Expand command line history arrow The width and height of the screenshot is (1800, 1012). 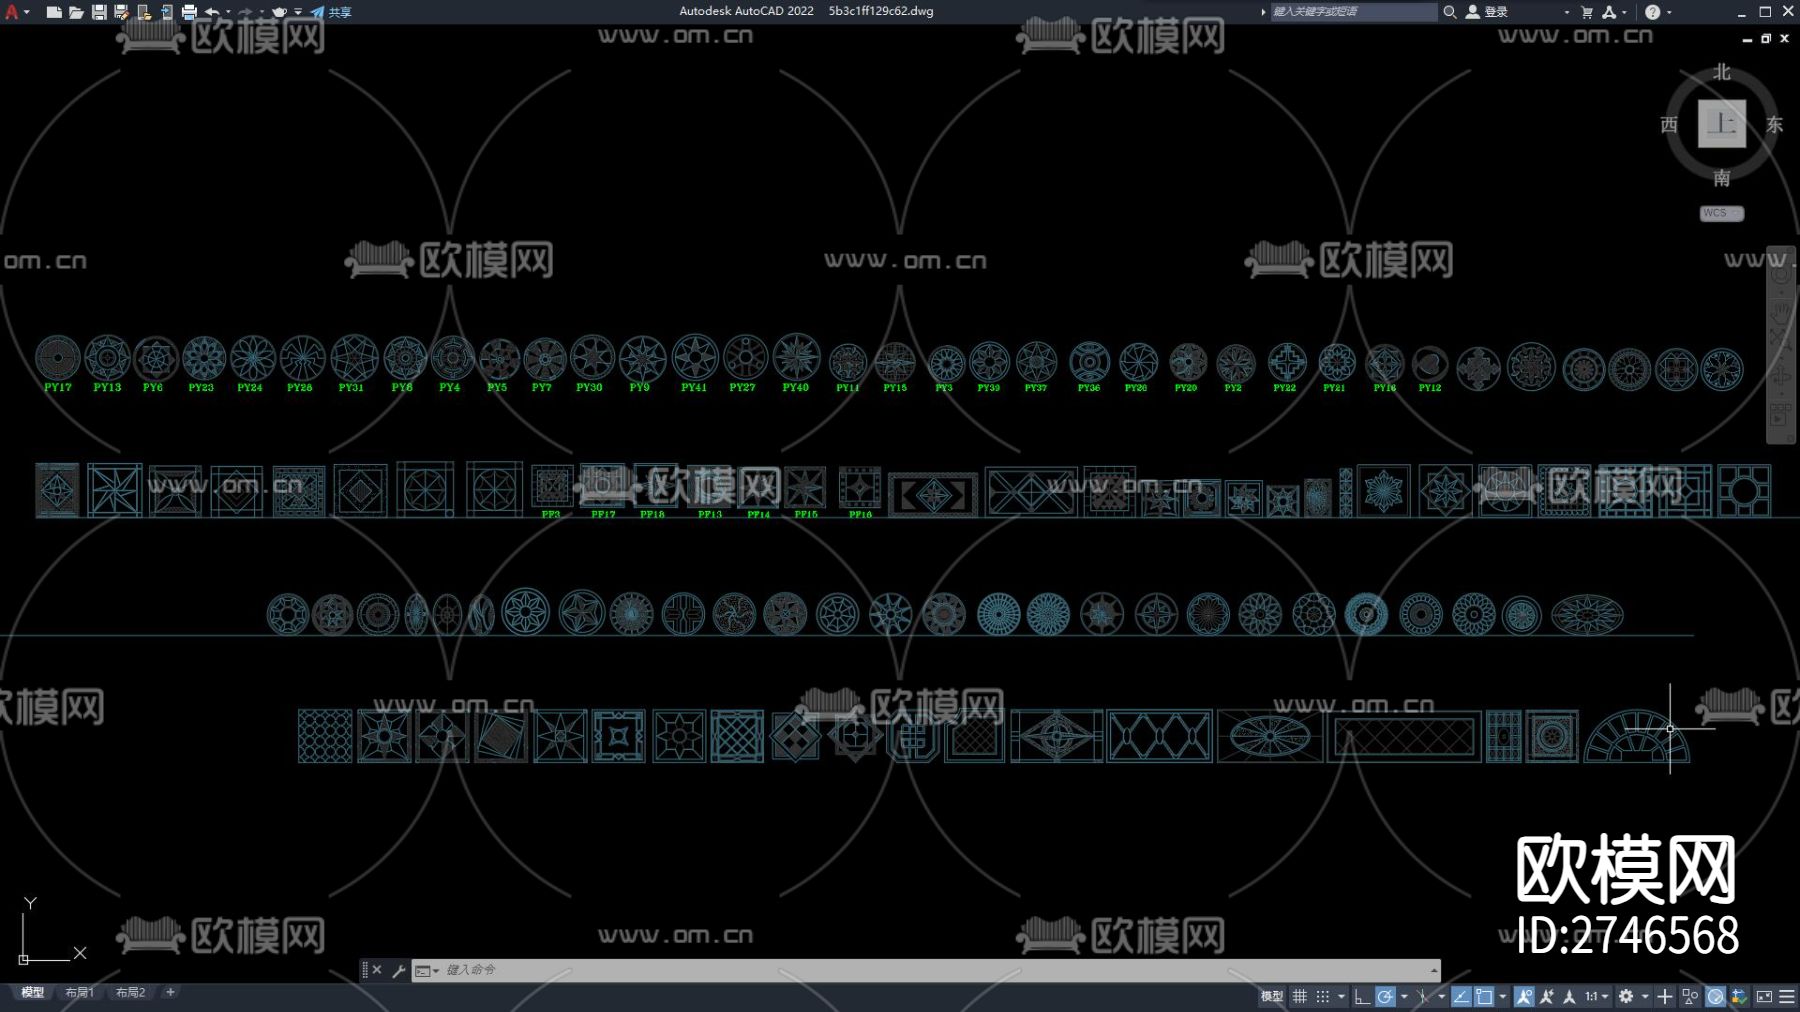[1433, 970]
